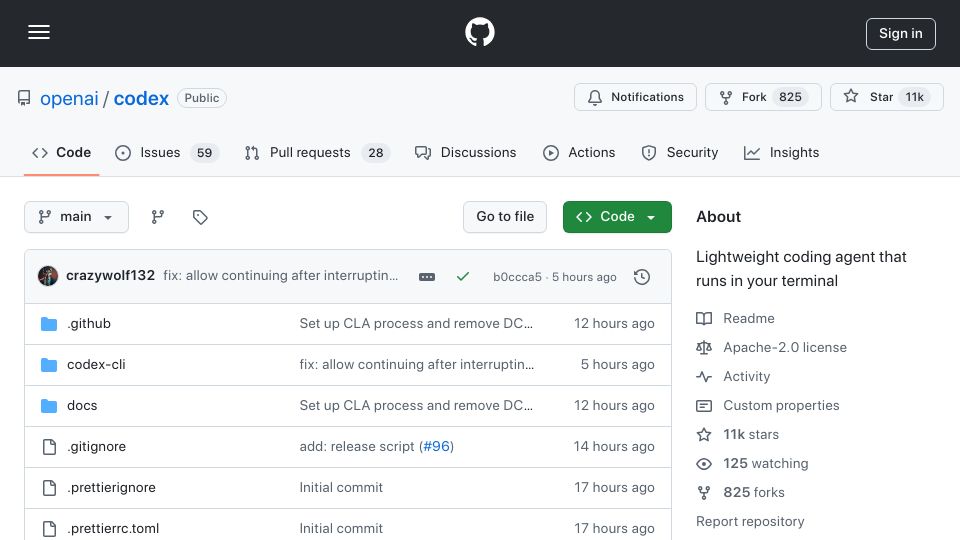Open the codex-cli folder

tap(96, 364)
